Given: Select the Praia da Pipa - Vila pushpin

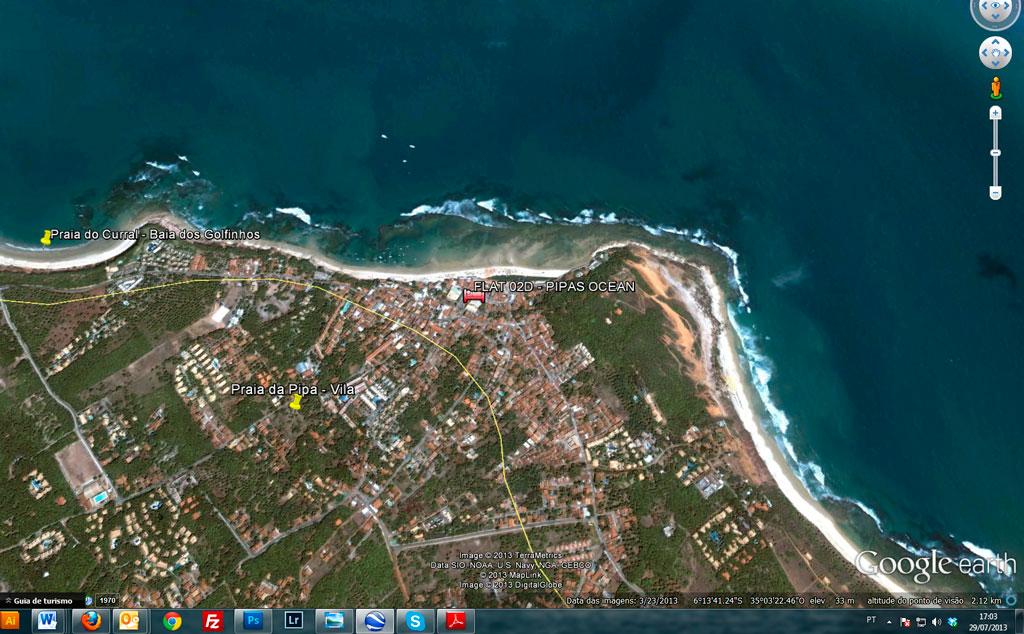Looking at the screenshot, I should coord(296,402).
